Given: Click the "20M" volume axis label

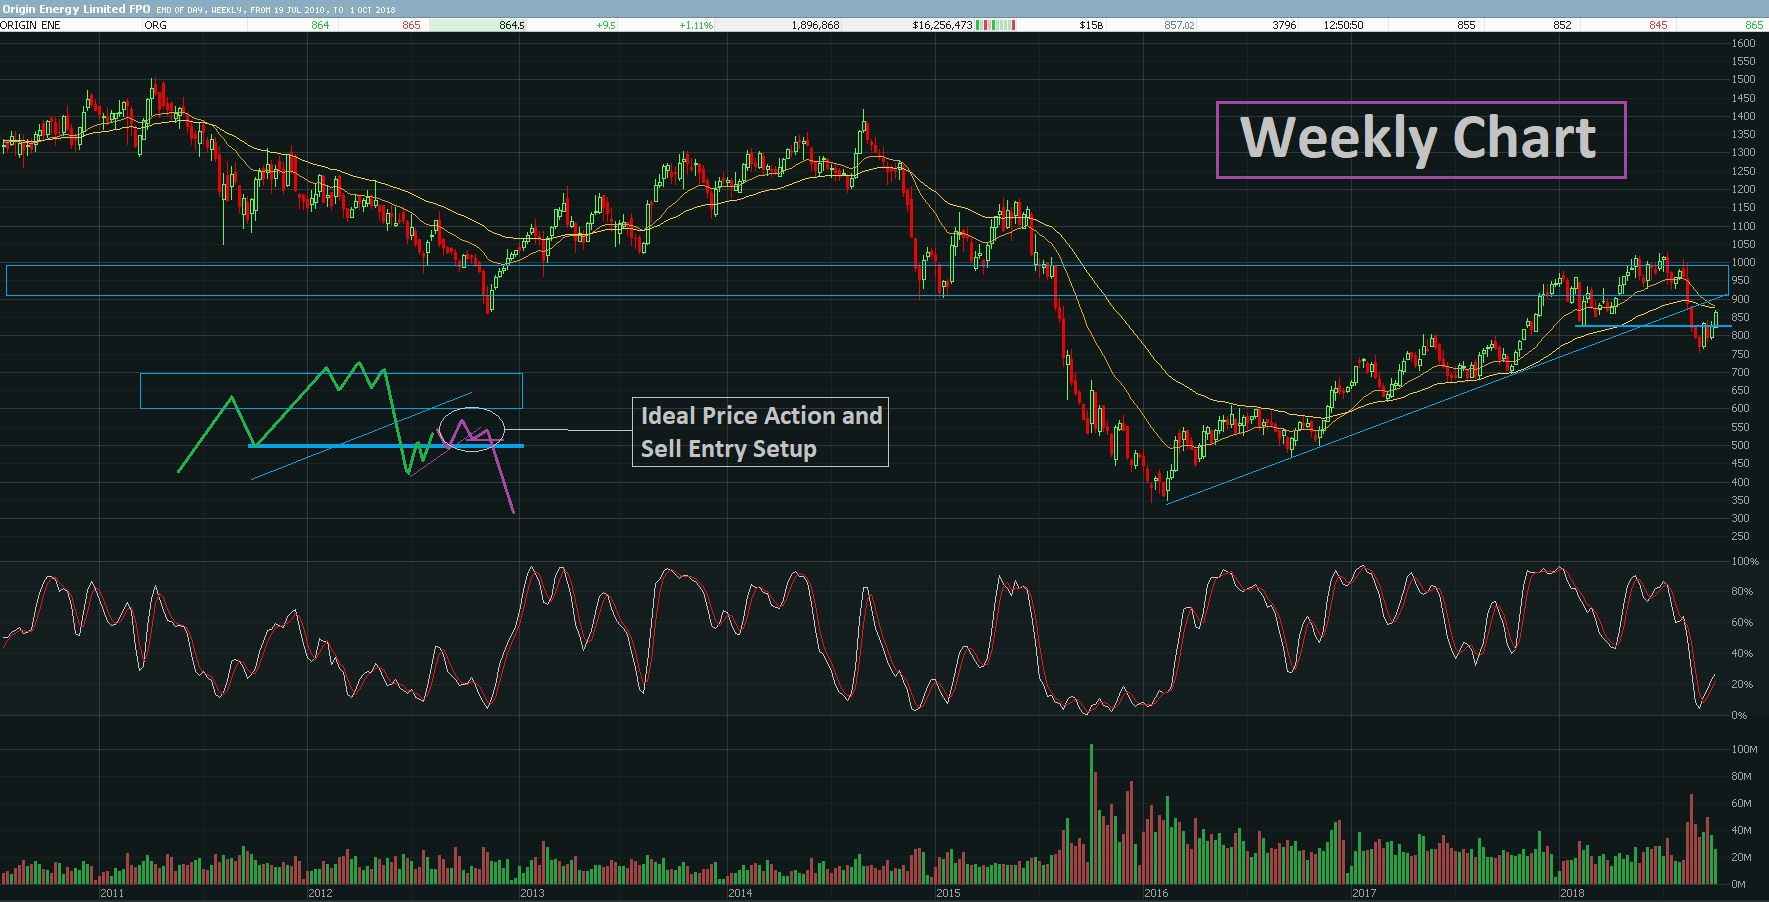Looking at the screenshot, I should pyautogui.click(x=1741, y=857).
